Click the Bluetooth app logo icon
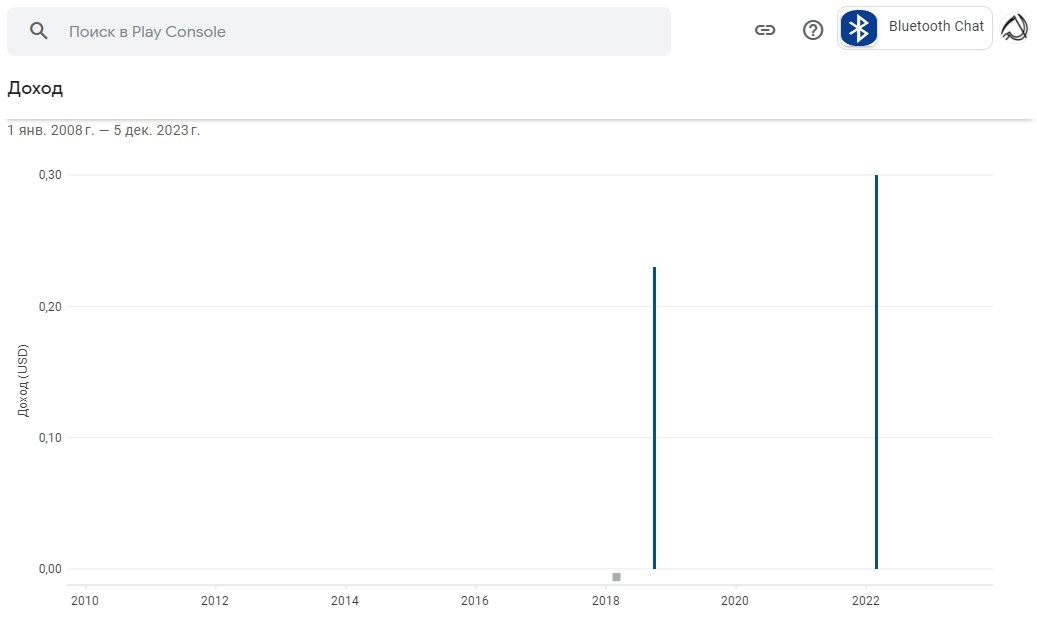The width and height of the screenshot is (1037, 621). click(858, 28)
